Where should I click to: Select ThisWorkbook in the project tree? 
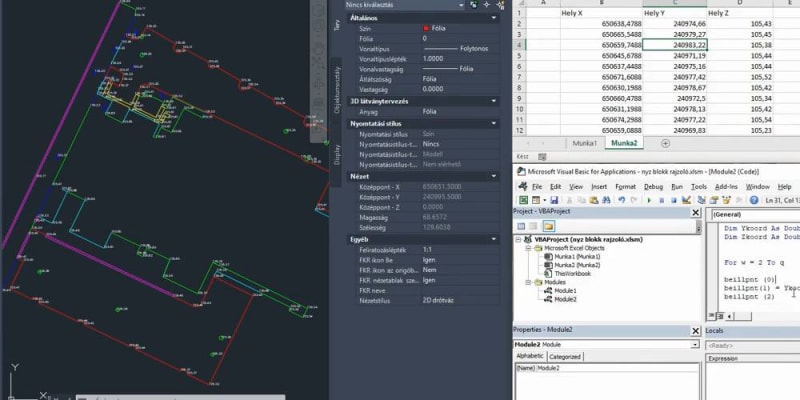tap(572, 273)
